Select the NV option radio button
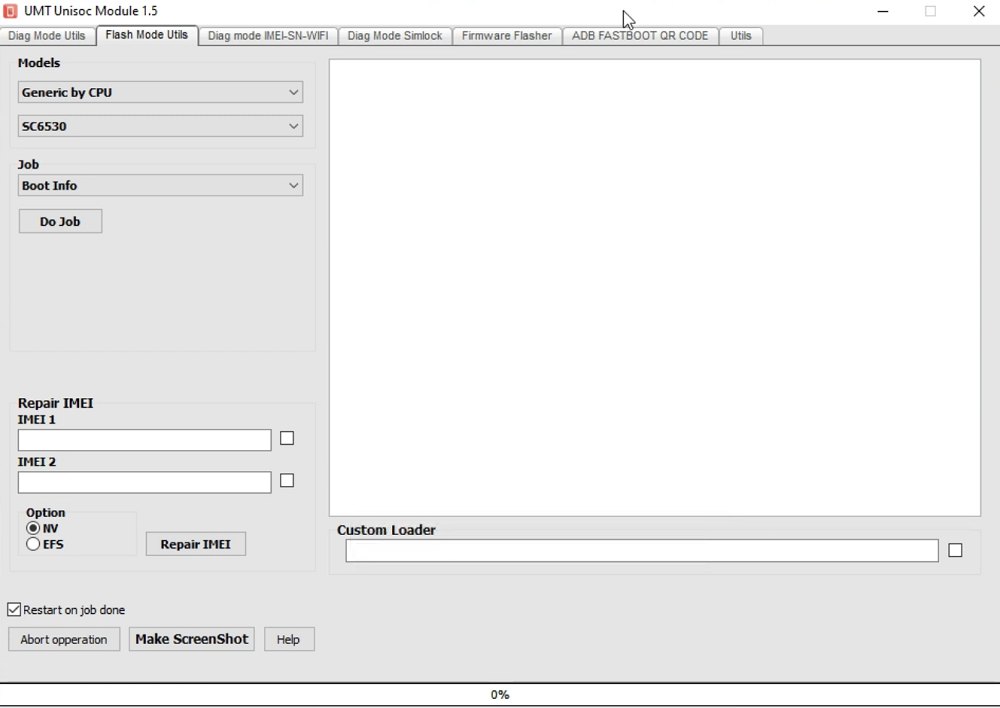 (x=33, y=528)
